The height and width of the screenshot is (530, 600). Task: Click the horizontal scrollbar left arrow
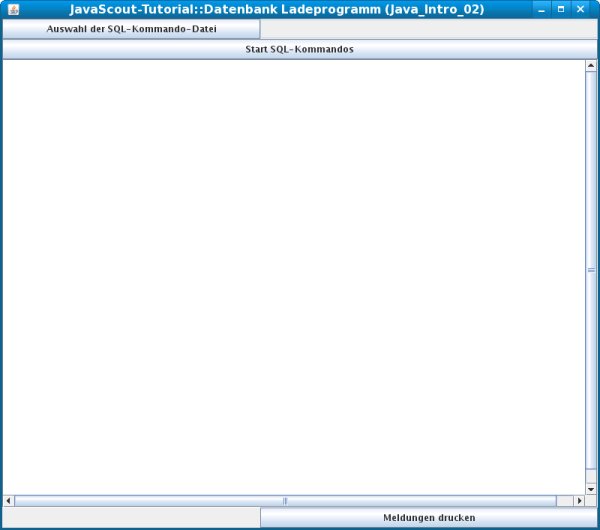(9, 500)
